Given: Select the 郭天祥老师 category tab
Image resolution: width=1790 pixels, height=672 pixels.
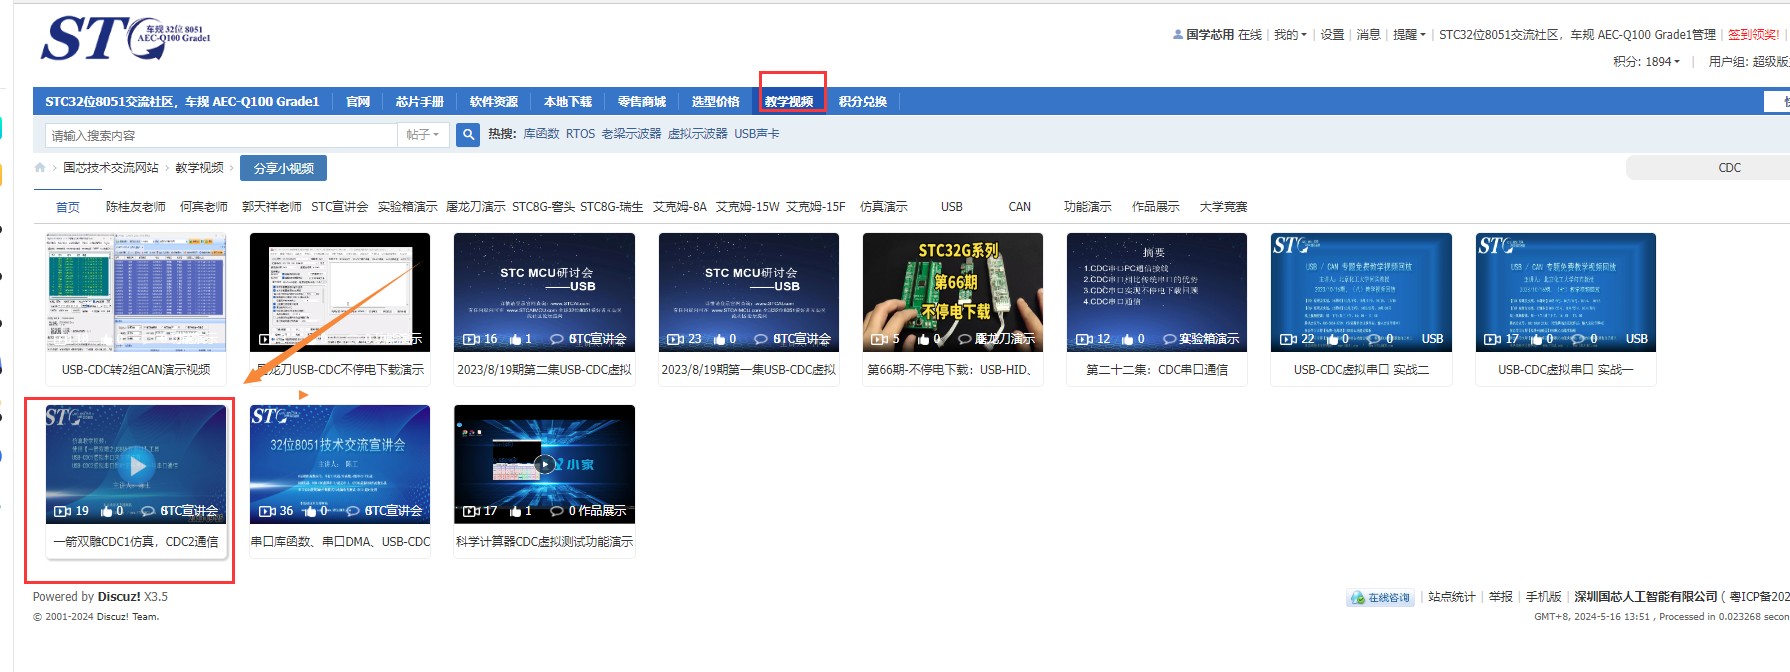Looking at the screenshot, I should (x=272, y=207).
